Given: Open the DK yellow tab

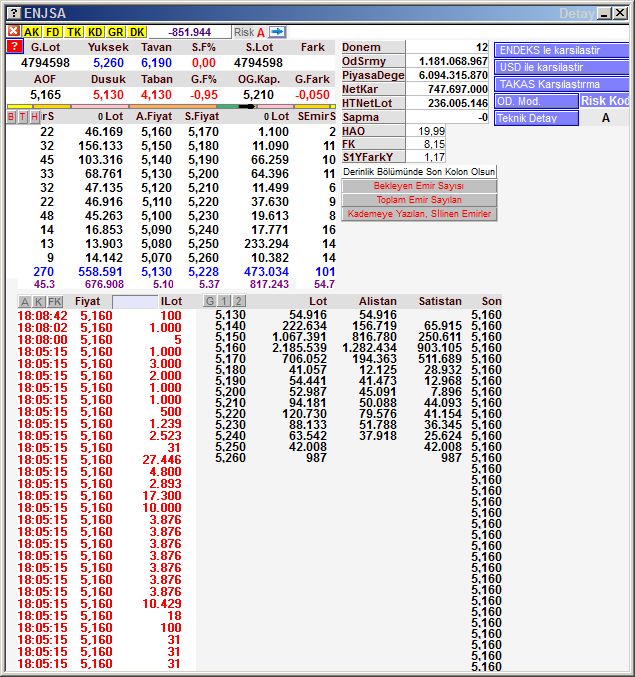Looking at the screenshot, I should (137, 32).
